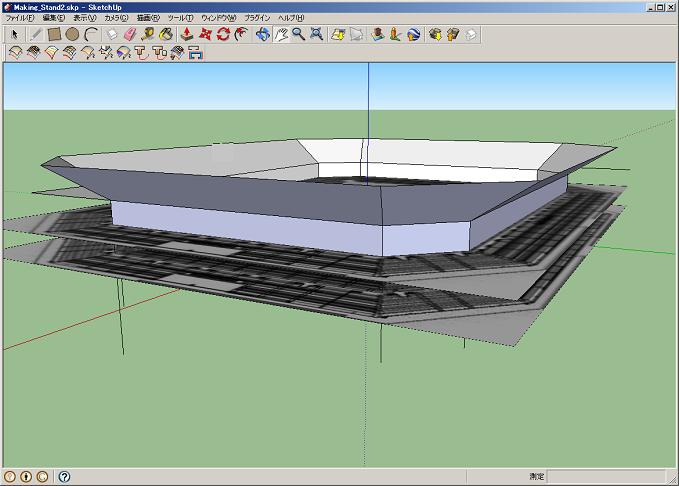Select the Paint Bucket tool
The image size is (679, 486).
[x=166, y=34]
